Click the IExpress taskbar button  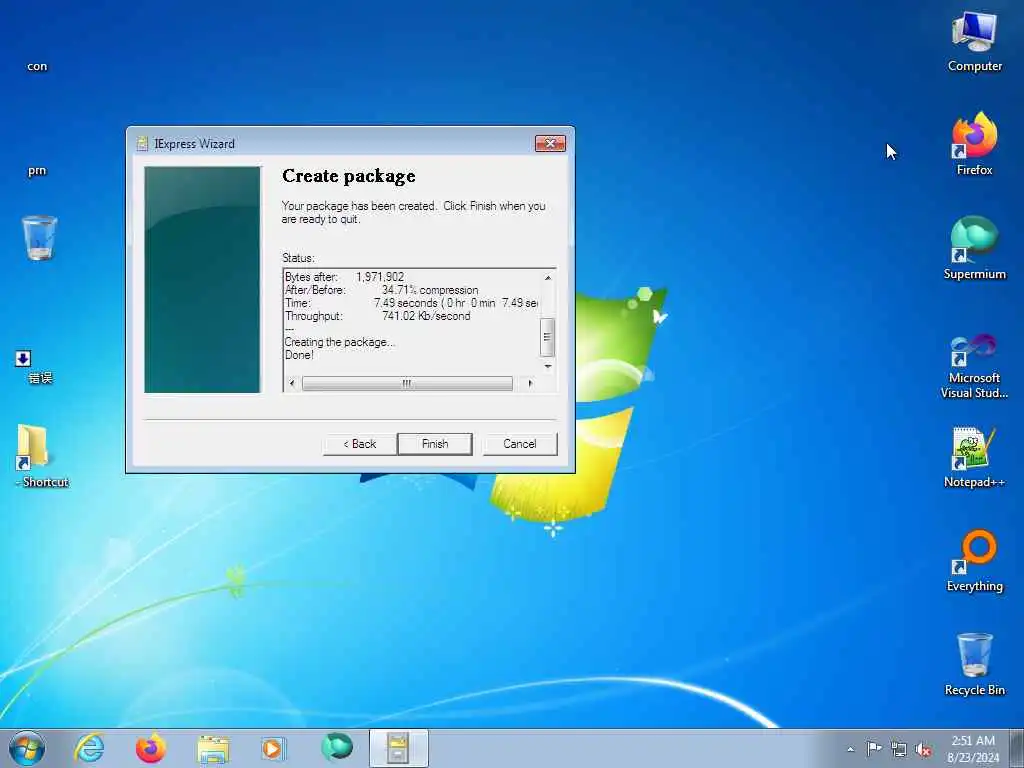[398, 748]
